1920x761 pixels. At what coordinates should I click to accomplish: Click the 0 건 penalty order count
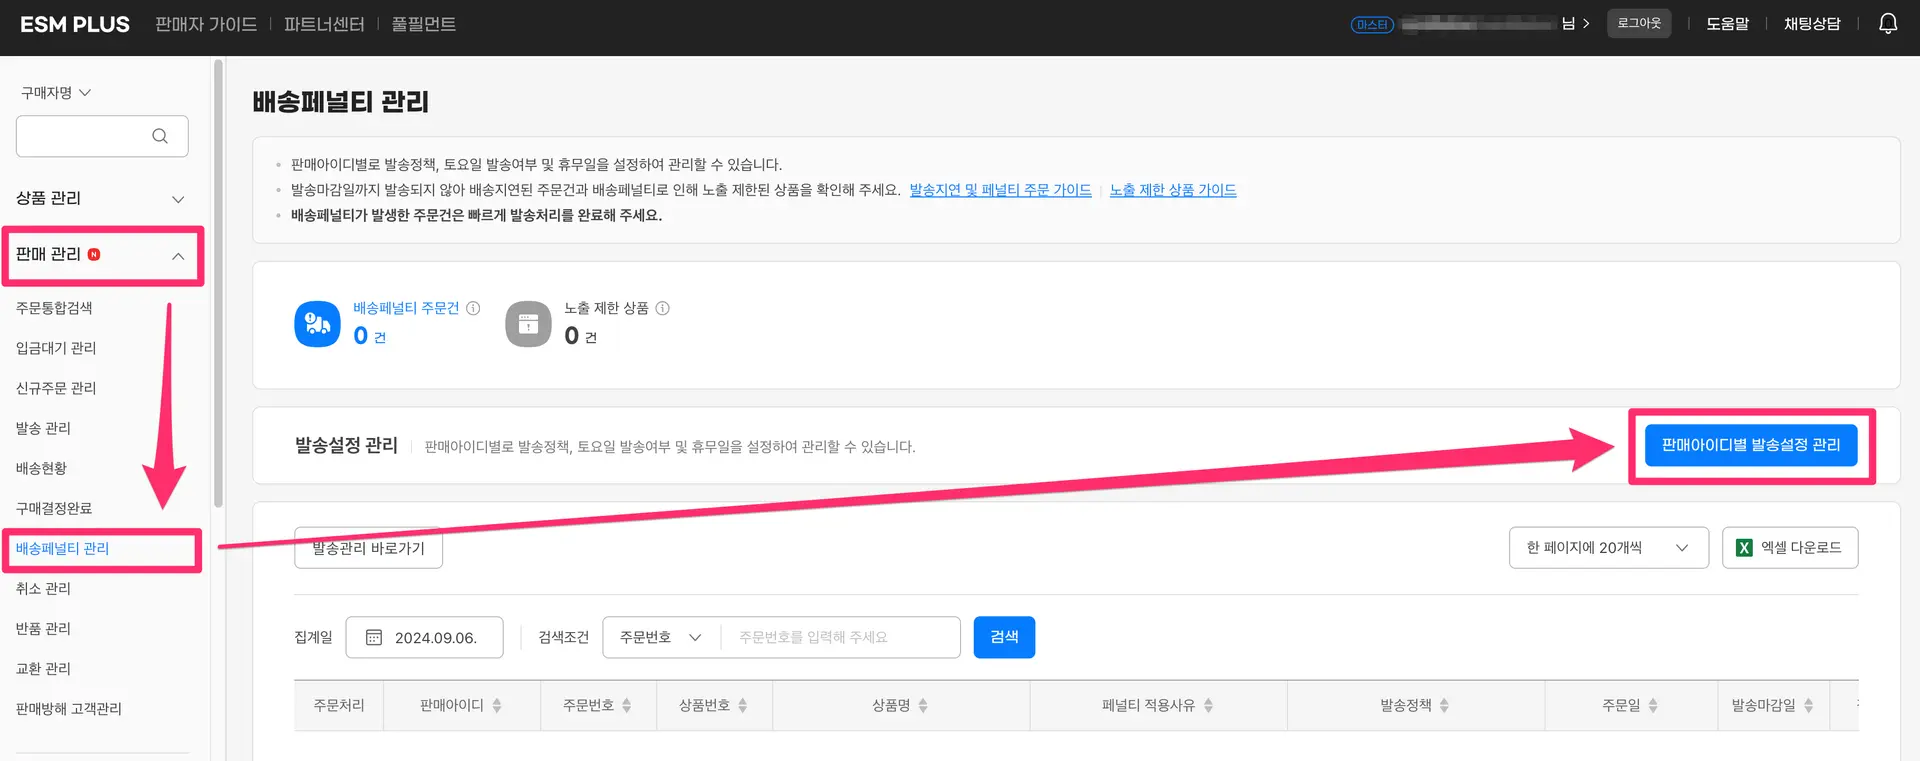tap(369, 336)
